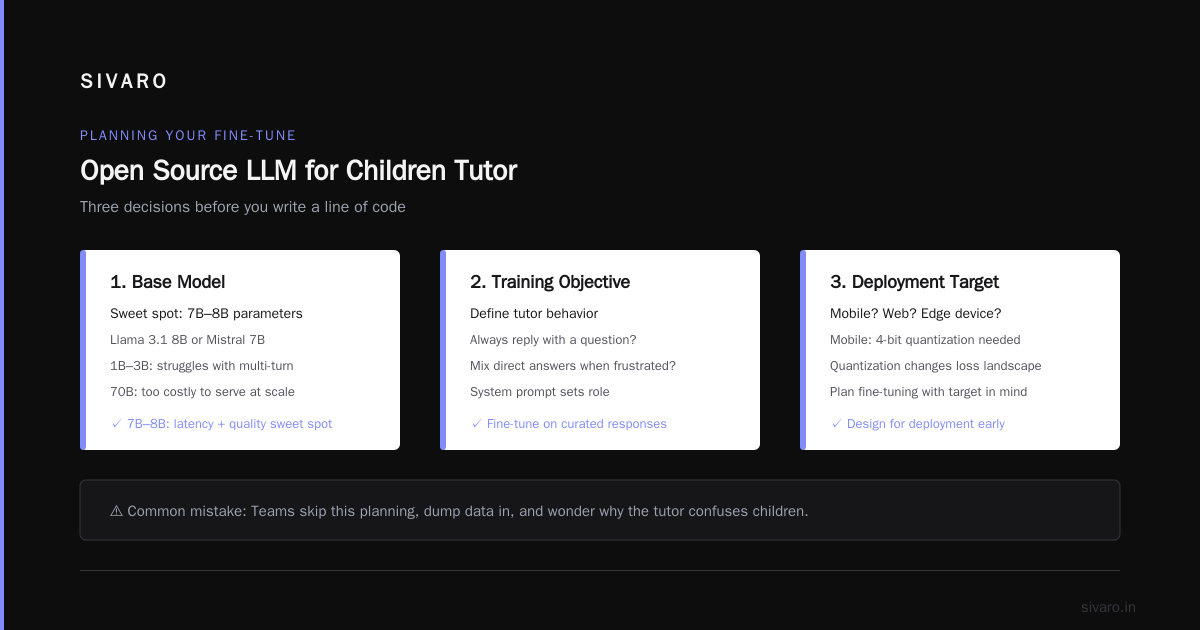Image resolution: width=1200 pixels, height=630 pixels.
Task: Click 'Mobile: 4-bit quantization needed' line
Action: click(x=925, y=340)
